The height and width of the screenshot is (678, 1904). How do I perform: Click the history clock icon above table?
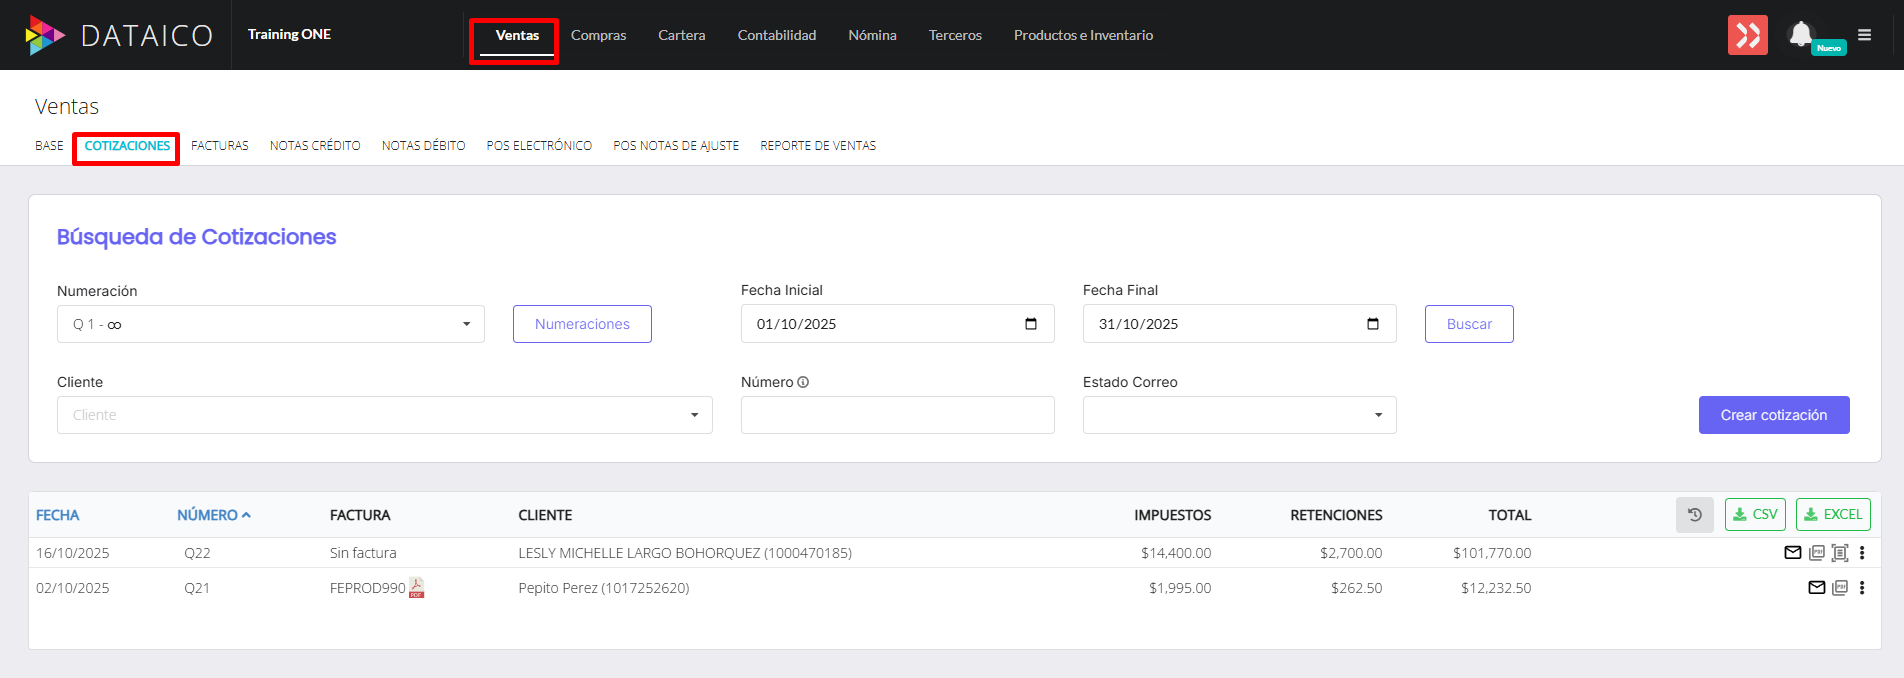pyautogui.click(x=1694, y=515)
